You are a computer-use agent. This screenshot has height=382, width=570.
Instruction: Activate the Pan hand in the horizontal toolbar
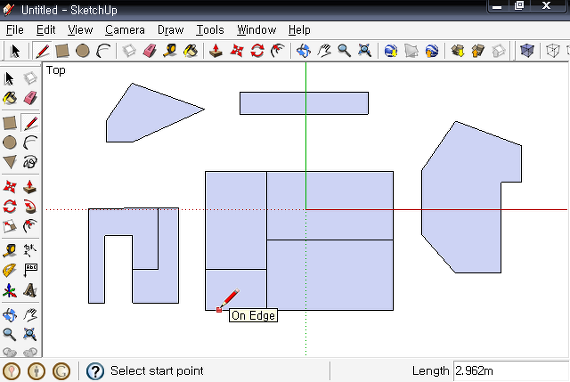[x=324, y=51]
